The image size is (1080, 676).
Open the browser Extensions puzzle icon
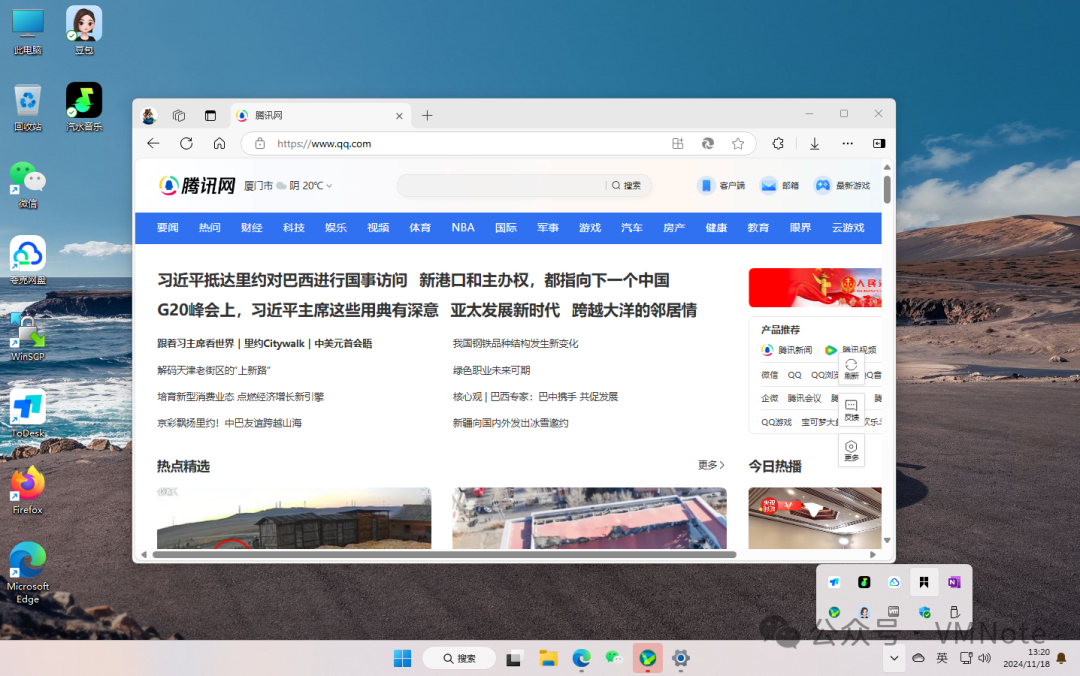778,143
